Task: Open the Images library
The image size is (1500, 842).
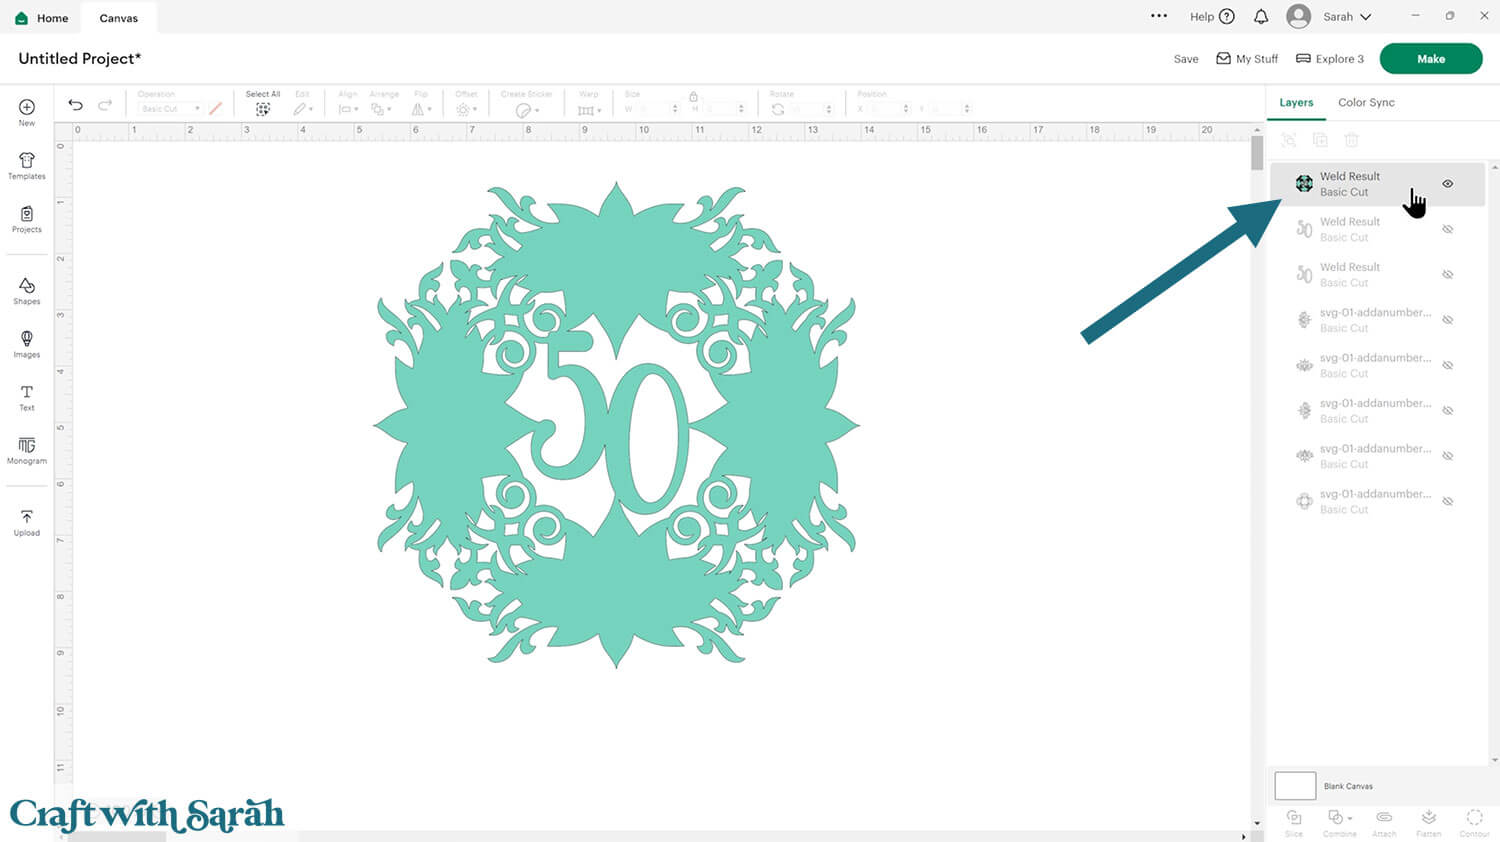Action: click(x=27, y=344)
